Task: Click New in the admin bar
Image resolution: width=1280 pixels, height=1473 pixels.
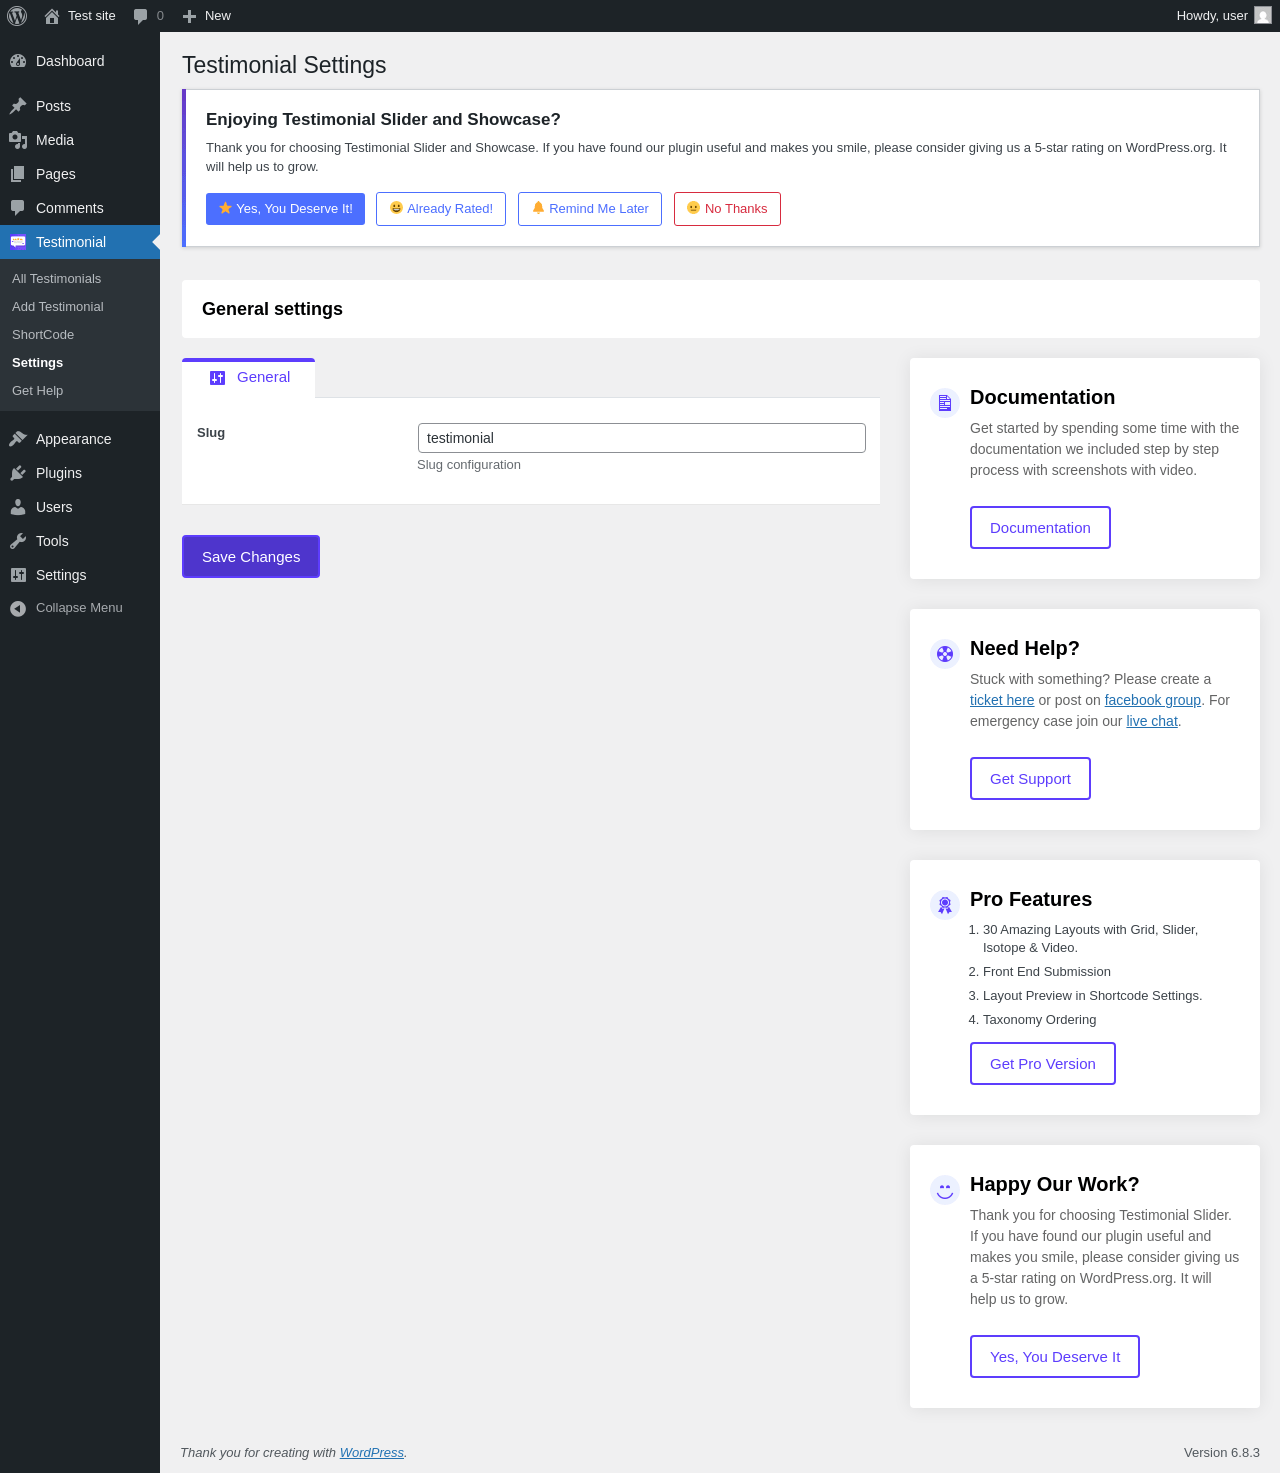Action: [207, 16]
